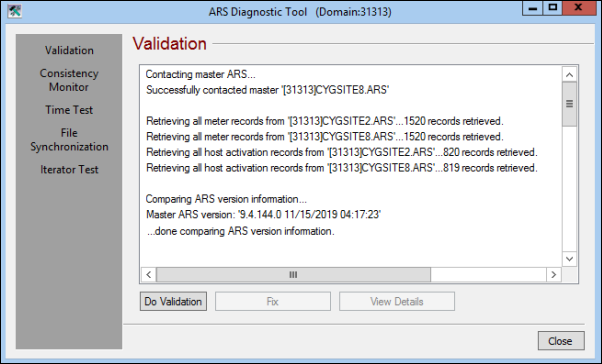
Task: Close the window with the red X
Action: pyautogui.click(x=579, y=8)
